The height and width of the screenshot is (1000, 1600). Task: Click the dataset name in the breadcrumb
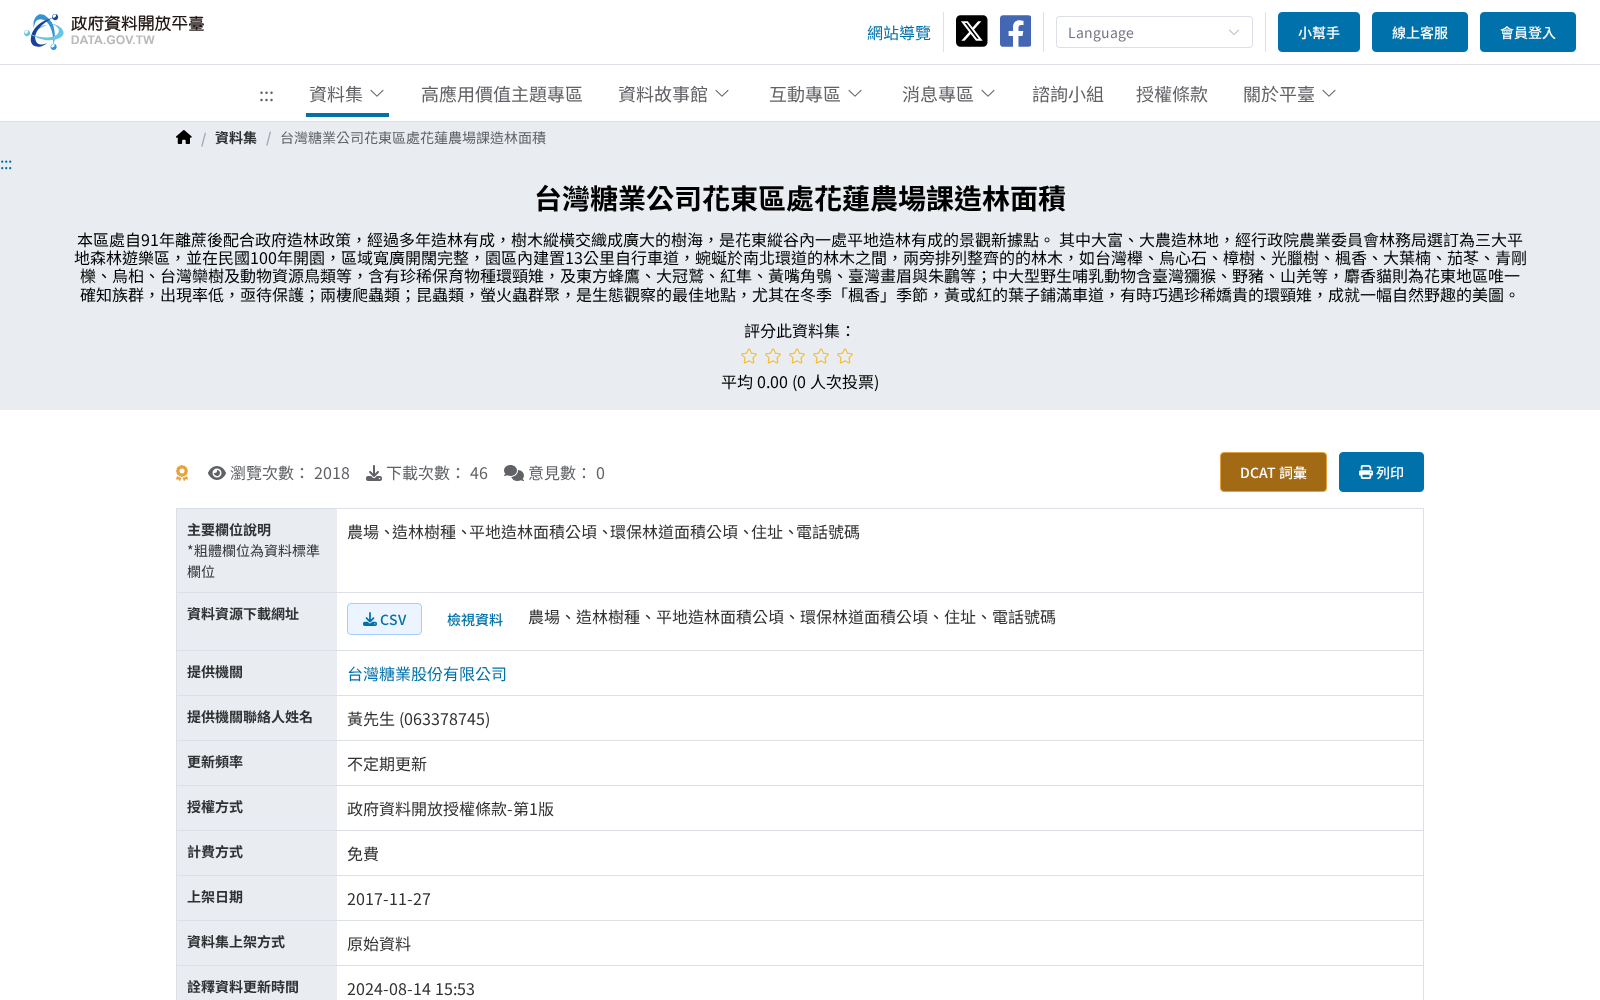click(413, 138)
